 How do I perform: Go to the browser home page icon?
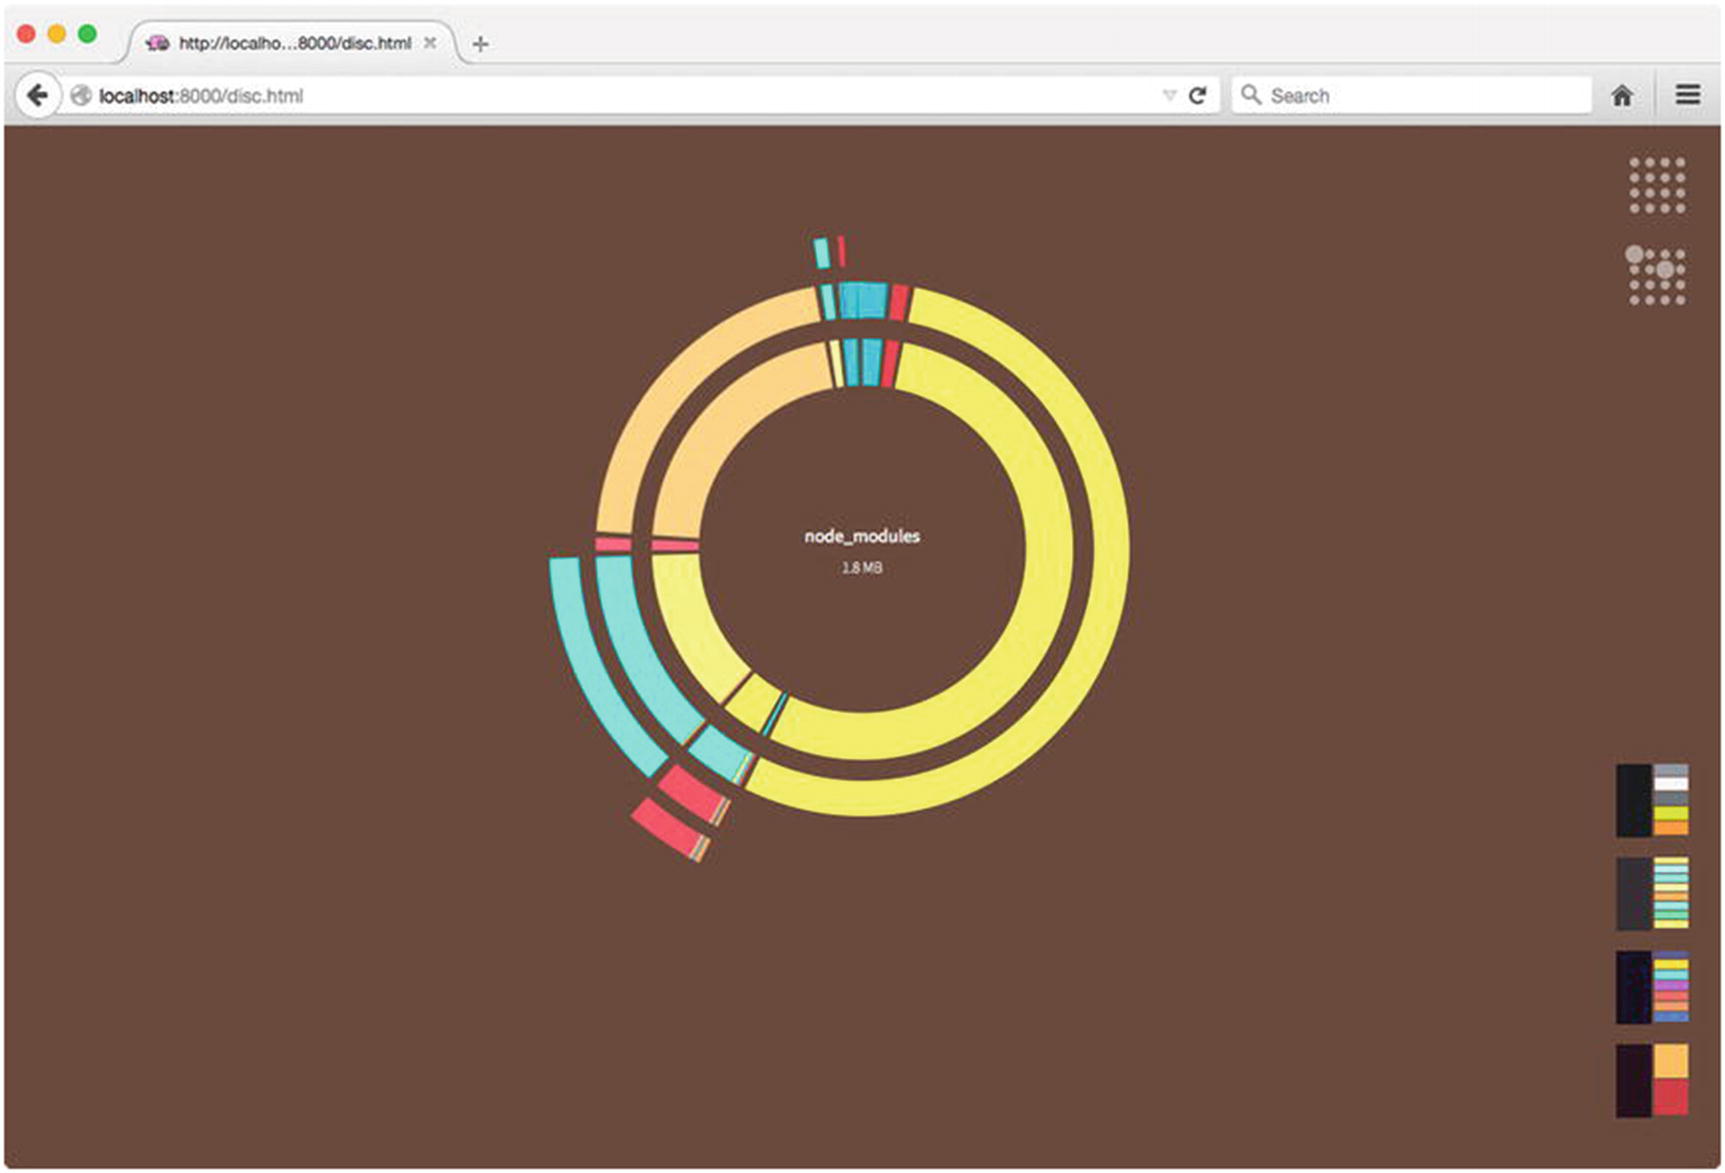click(x=1622, y=96)
